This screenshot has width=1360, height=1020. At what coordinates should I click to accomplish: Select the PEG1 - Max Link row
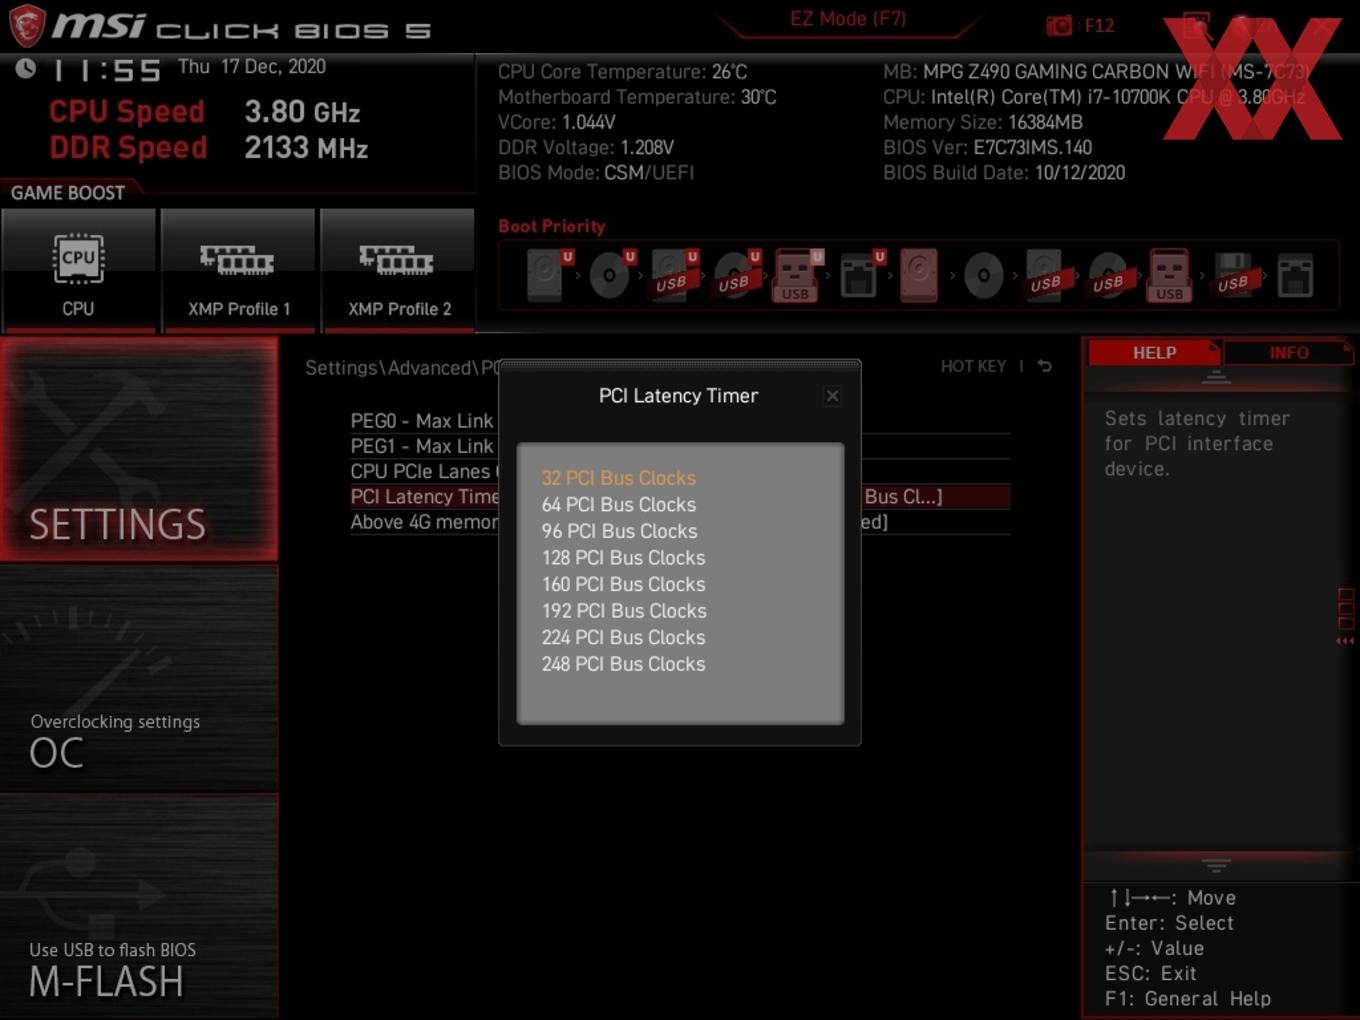pos(680,446)
